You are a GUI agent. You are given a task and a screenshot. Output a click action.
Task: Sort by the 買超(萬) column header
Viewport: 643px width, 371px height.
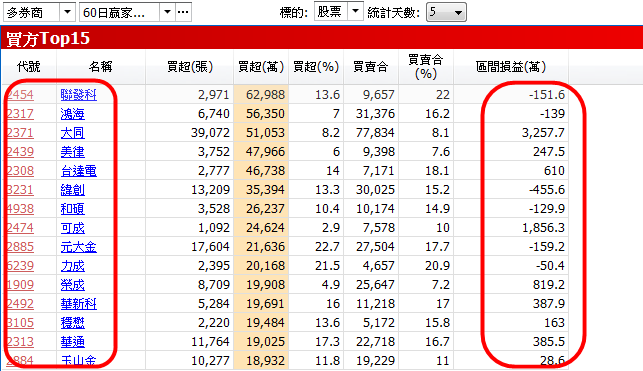tap(261, 66)
